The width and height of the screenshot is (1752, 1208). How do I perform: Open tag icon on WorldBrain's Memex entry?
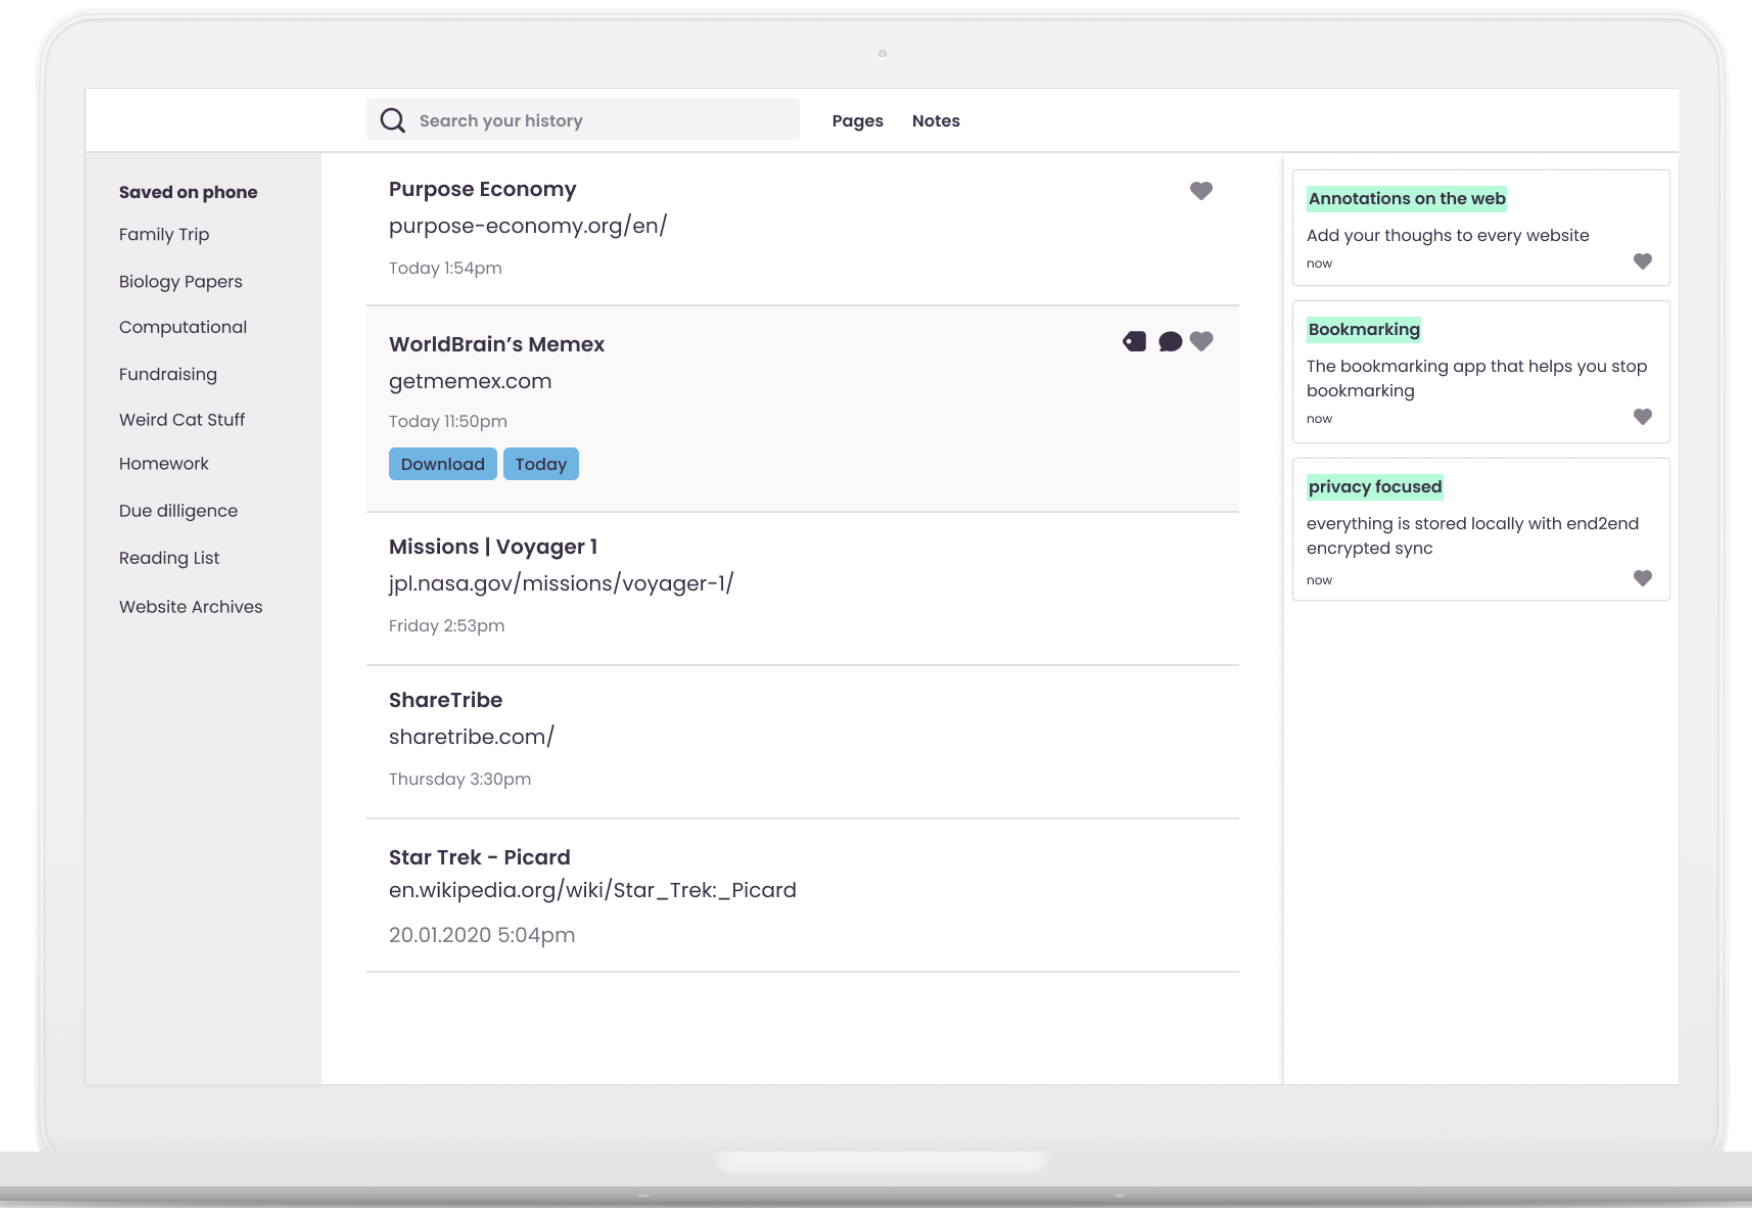click(x=1134, y=342)
